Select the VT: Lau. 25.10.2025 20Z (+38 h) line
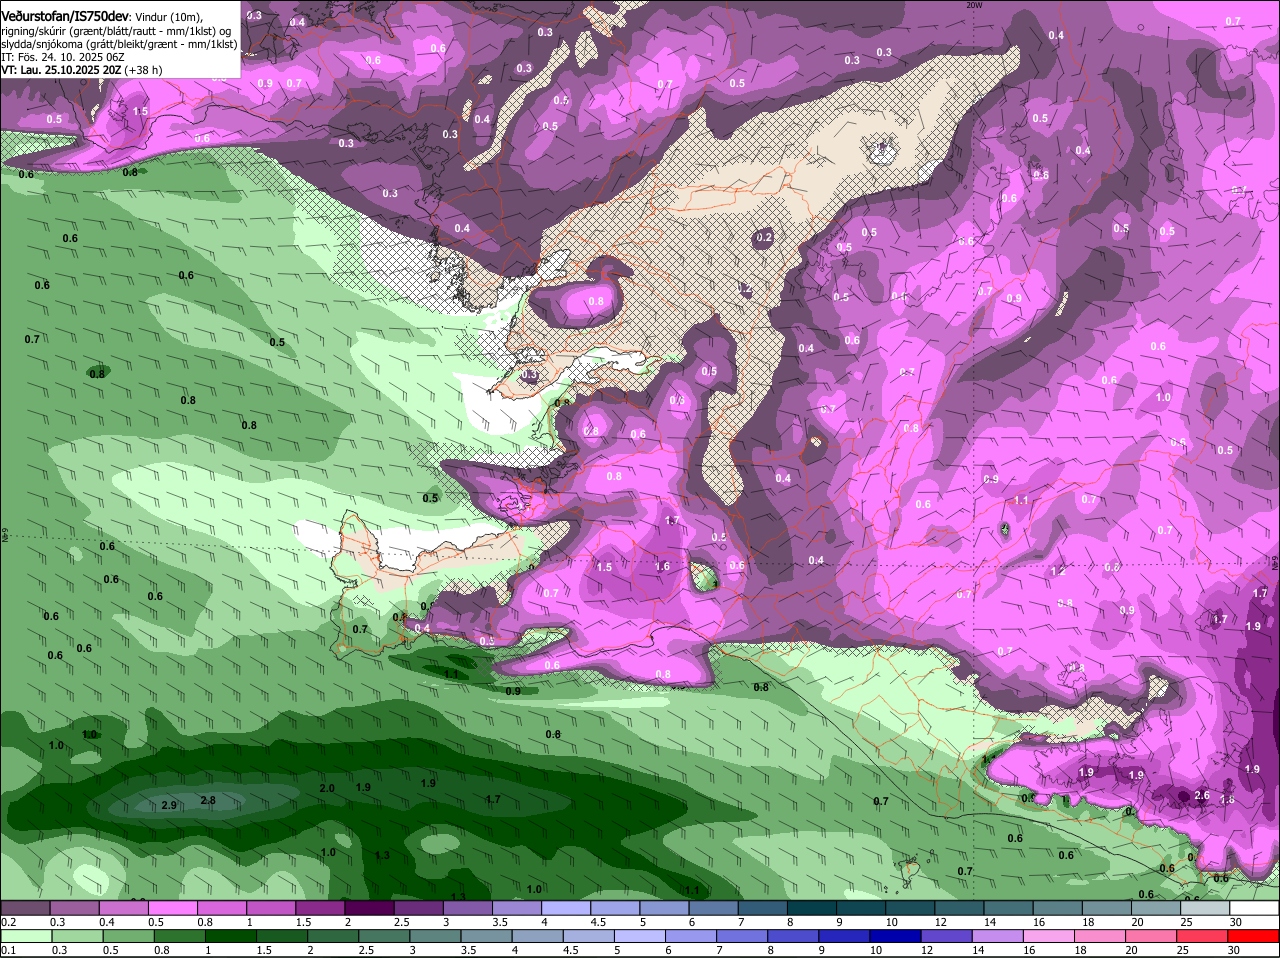This screenshot has height=958, width=1280. [82, 70]
